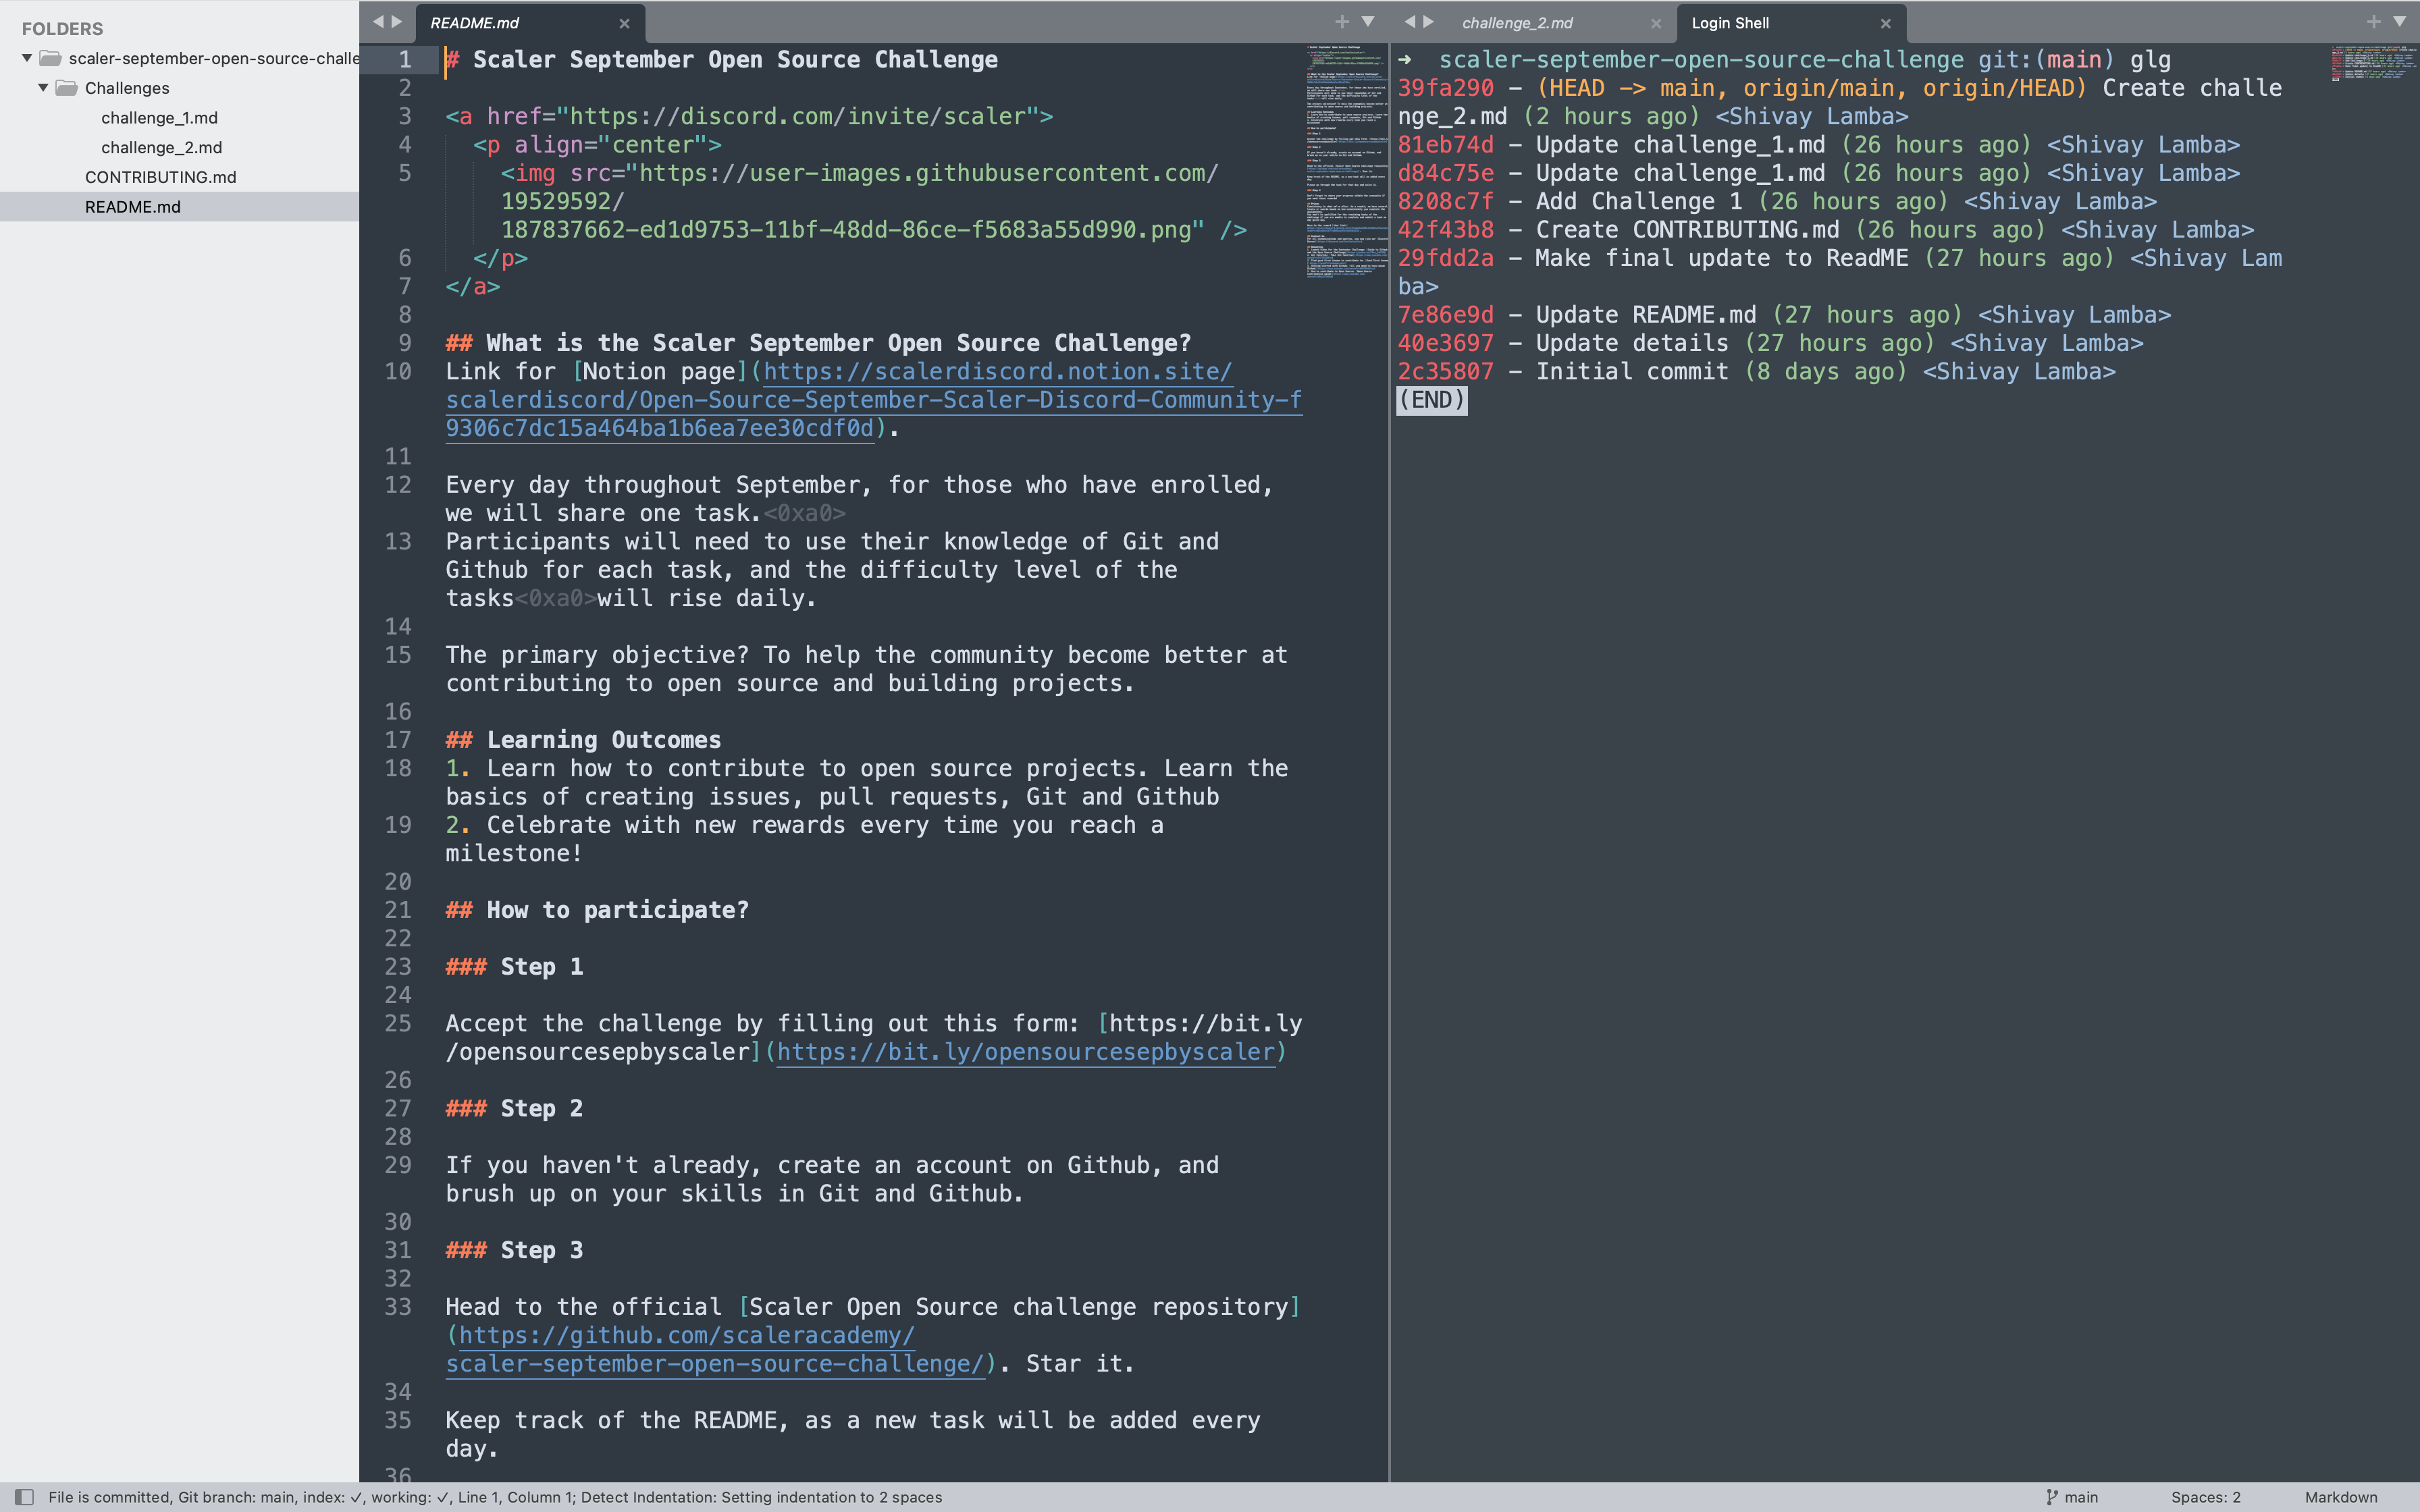The height and width of the screenshot is (1512, 2420).
Task: Click the '## Learning Outcomes' heading
Action: [583, 740]
